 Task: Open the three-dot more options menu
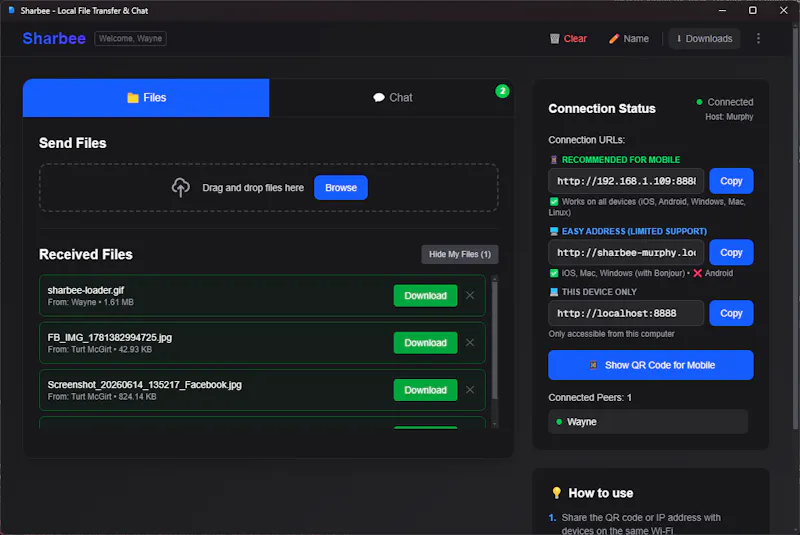pyautogui.click(x=758, y=39)
